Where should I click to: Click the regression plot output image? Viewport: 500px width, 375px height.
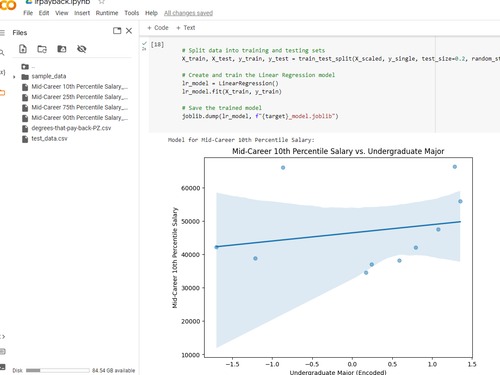click(x=323, y=261)
